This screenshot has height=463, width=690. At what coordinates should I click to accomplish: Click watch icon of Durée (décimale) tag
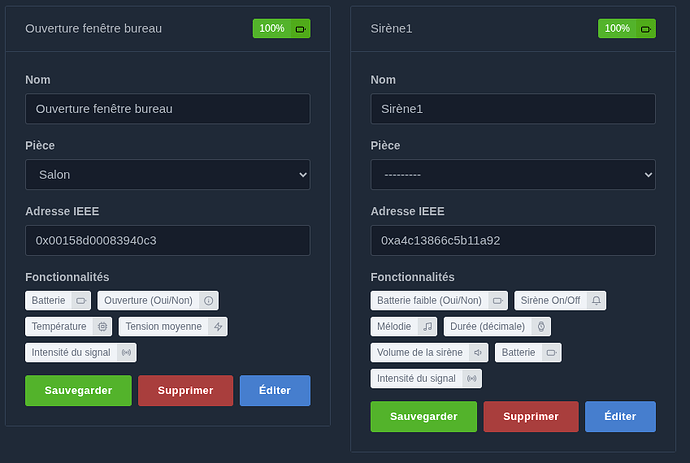(x=541, y=327)
